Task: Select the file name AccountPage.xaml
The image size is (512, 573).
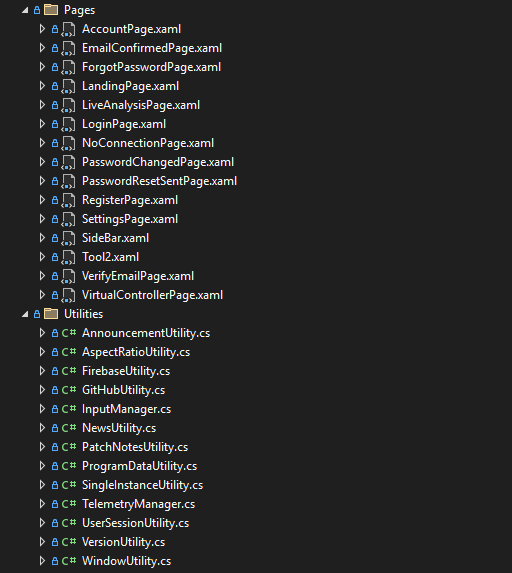Action: 131,29
